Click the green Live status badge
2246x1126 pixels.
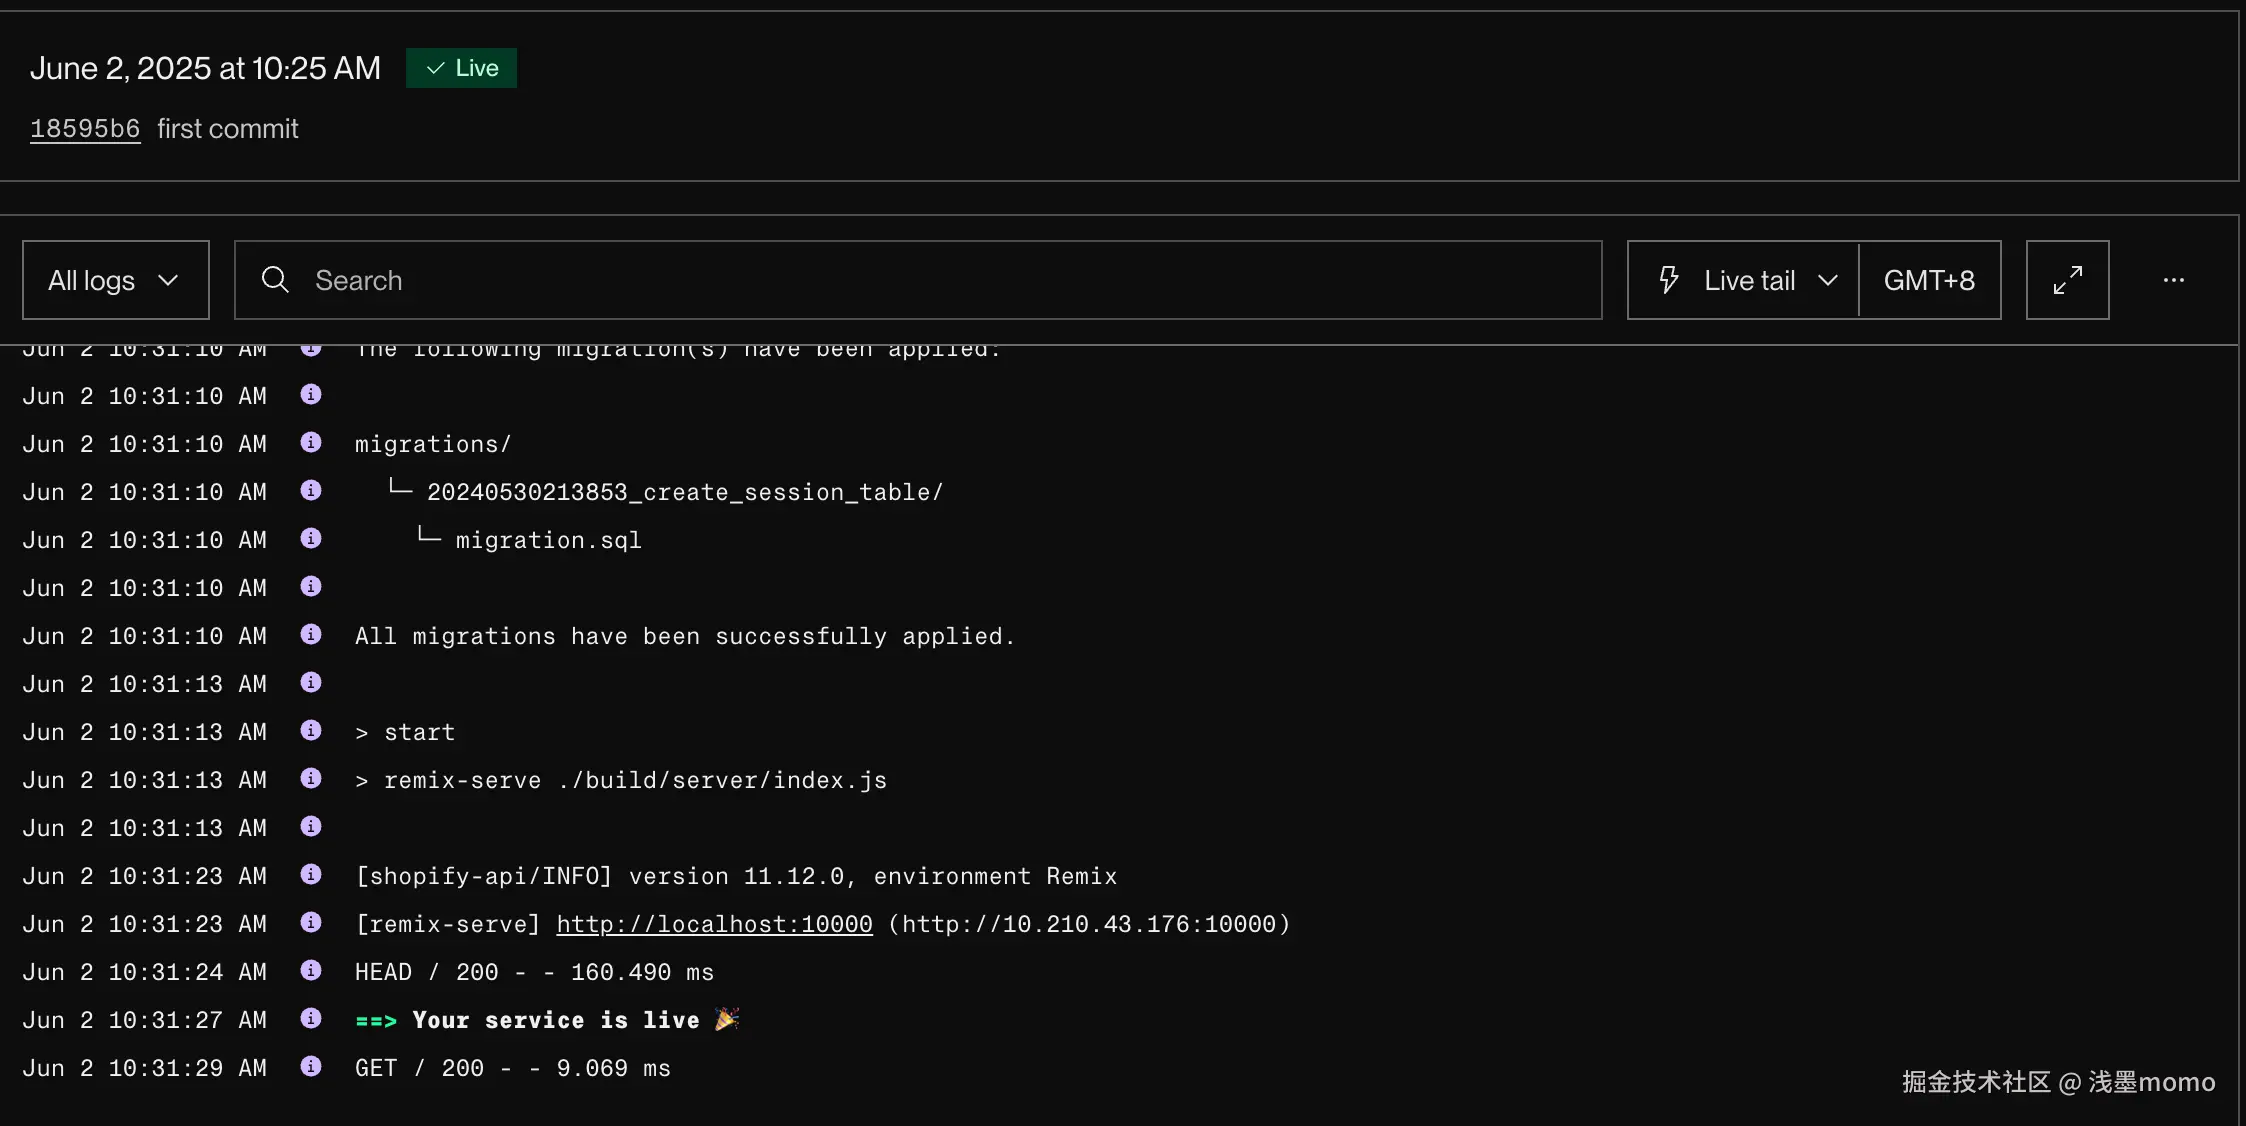tap(461, 68)
